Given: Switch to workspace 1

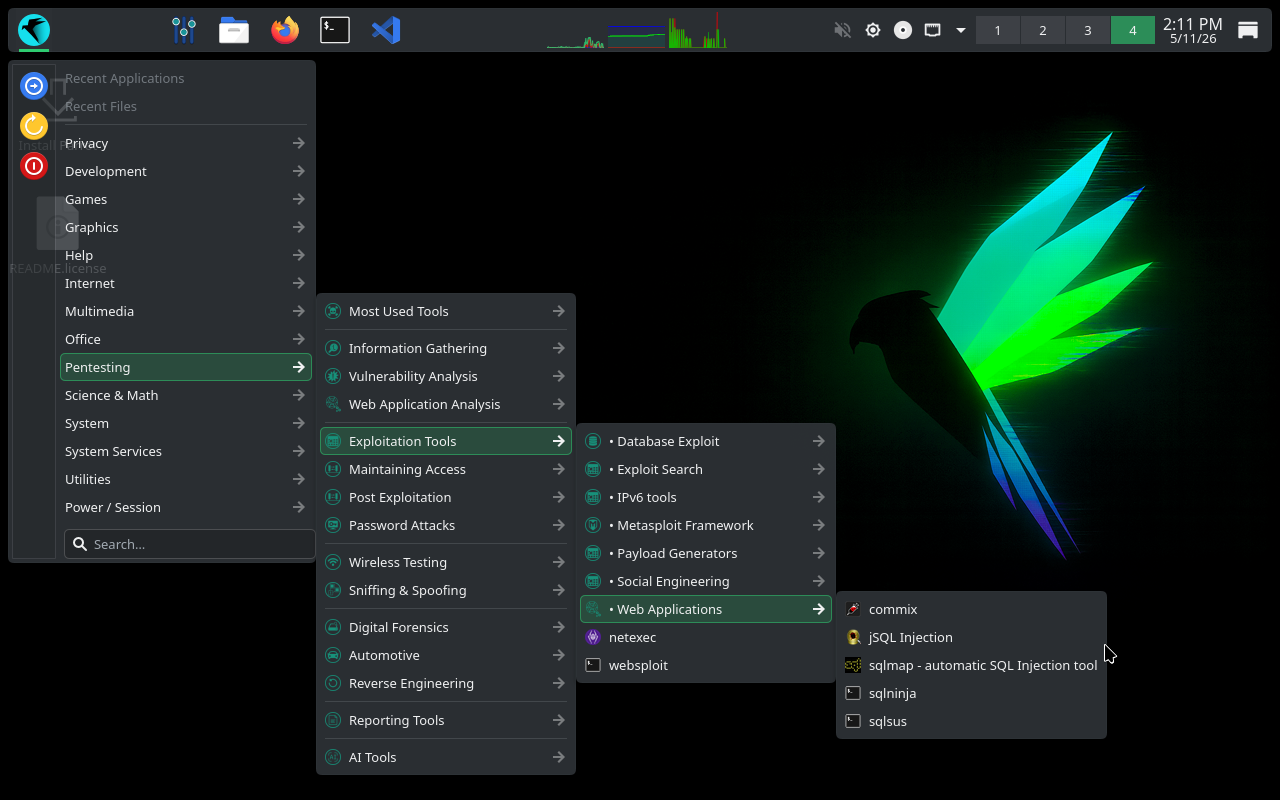Looking at the screenshot, I should pyautogui.click(x=998, y=30).
